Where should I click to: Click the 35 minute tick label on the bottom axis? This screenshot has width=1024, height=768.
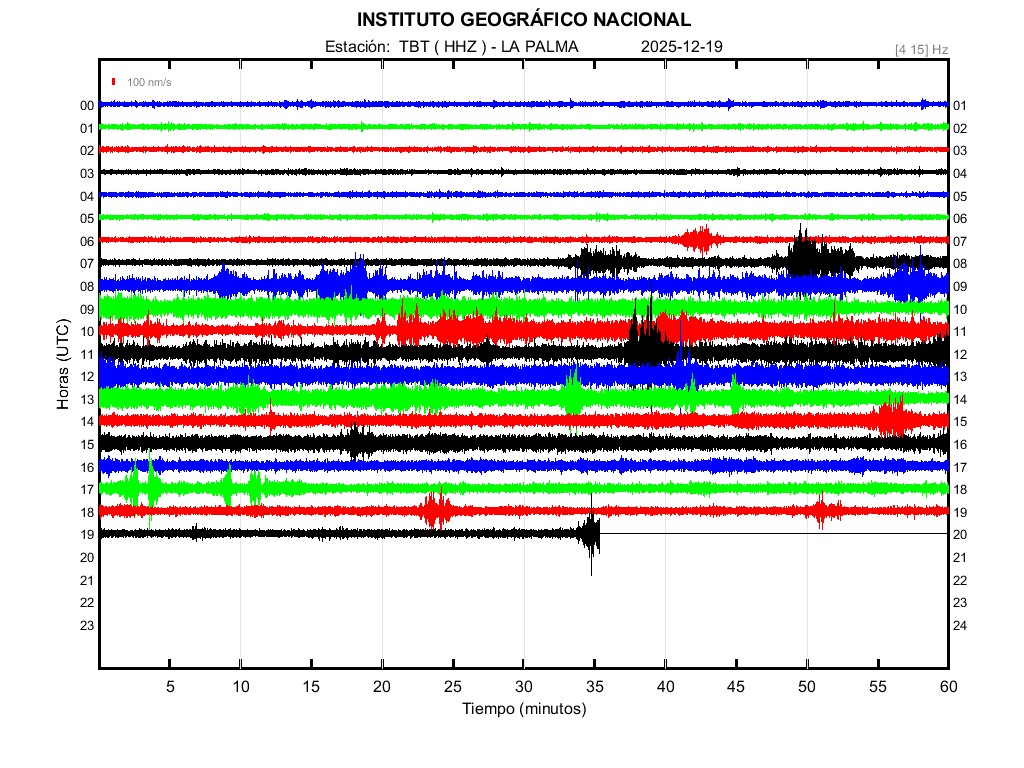(x=595, y=687)
